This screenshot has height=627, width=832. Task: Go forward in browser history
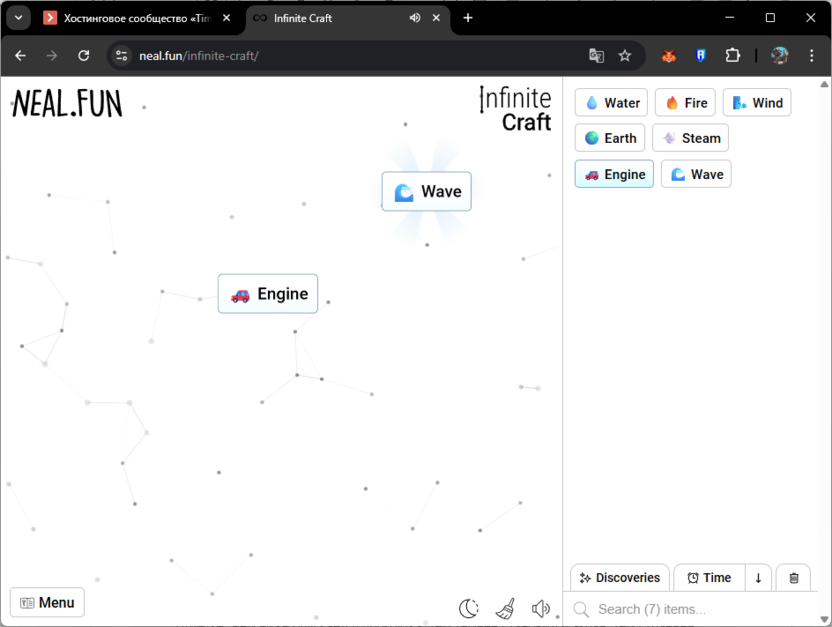click(51, 56)
